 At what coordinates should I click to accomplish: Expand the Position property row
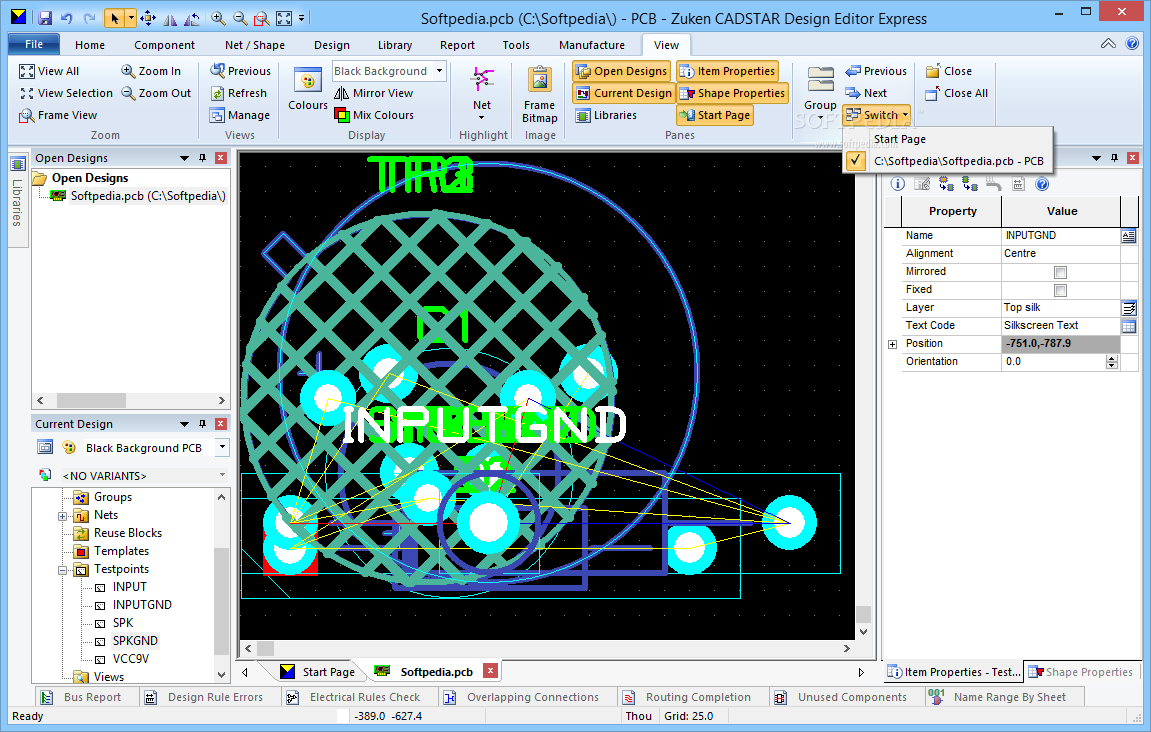(x=893, y=344)
